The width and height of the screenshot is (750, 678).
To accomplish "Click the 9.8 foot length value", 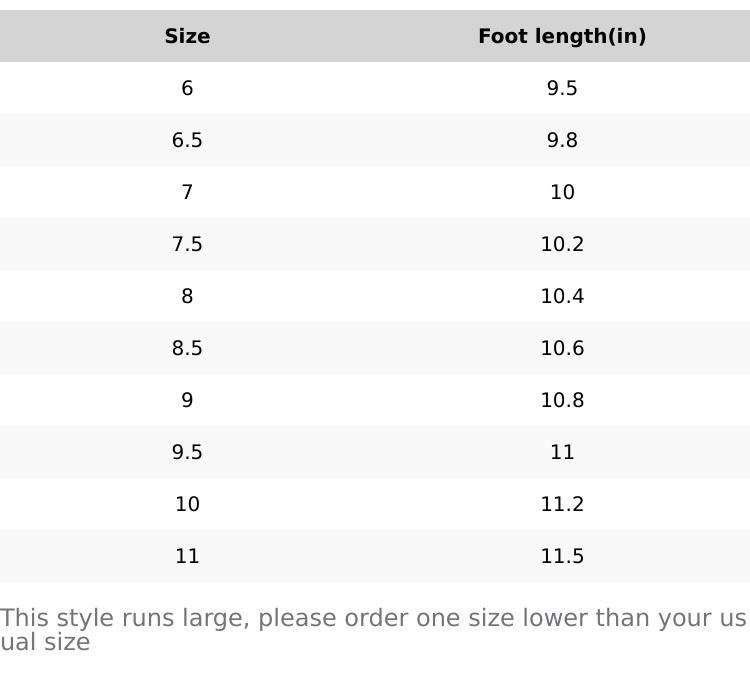I will [x=562, y=141].
